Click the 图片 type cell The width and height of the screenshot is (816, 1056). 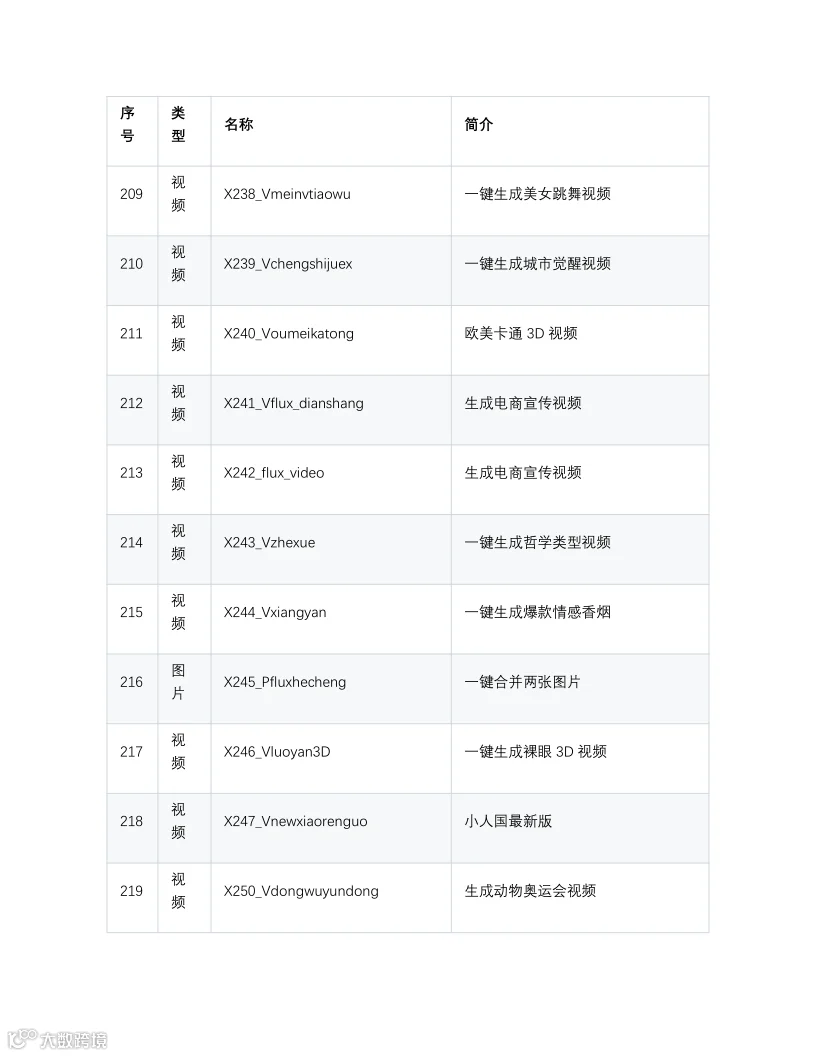[x=178, y=682]
